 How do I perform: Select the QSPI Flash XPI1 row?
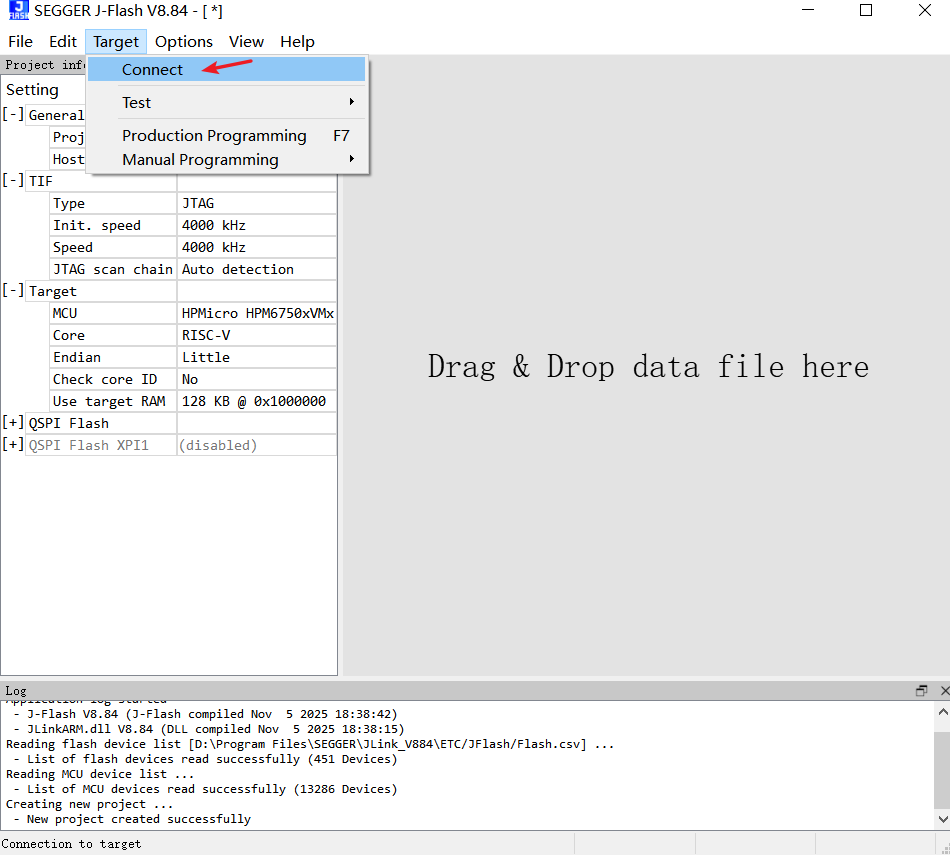[x=101, y=445]
